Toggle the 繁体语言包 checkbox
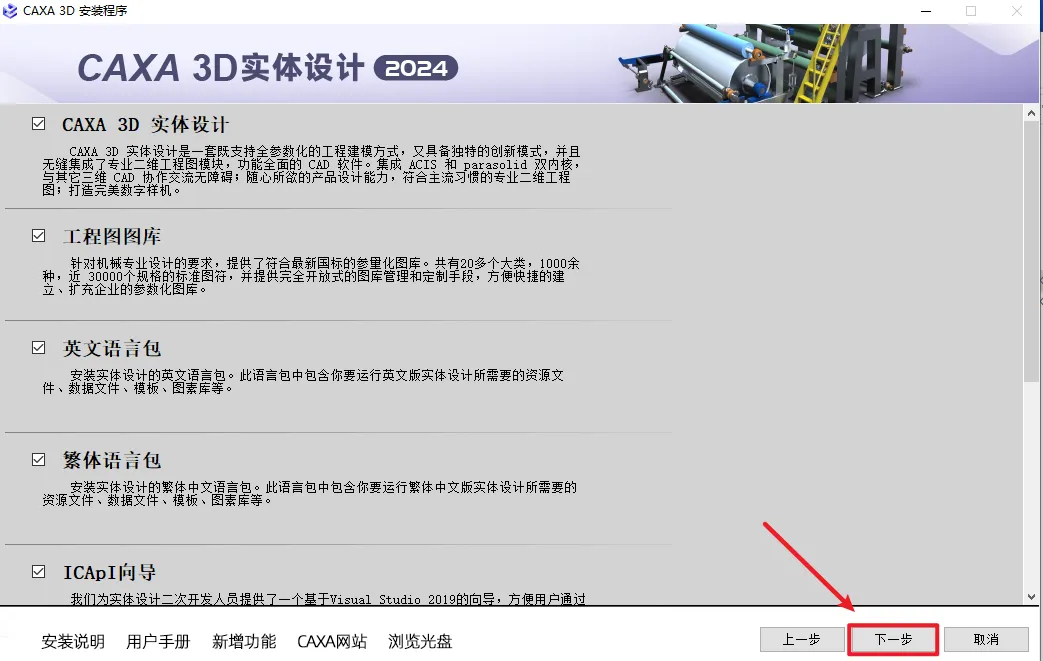This screenshot has width=1043, height=661. coord(39,460)
